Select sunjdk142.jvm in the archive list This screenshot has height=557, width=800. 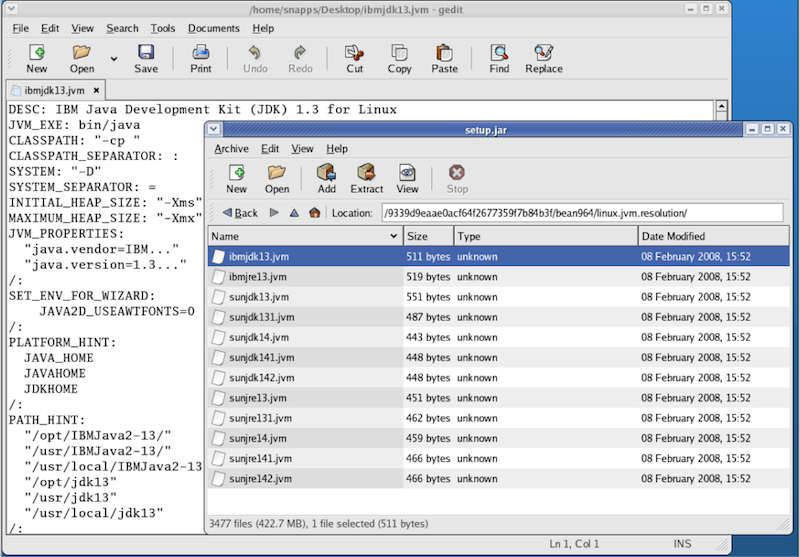click(498, 377)
